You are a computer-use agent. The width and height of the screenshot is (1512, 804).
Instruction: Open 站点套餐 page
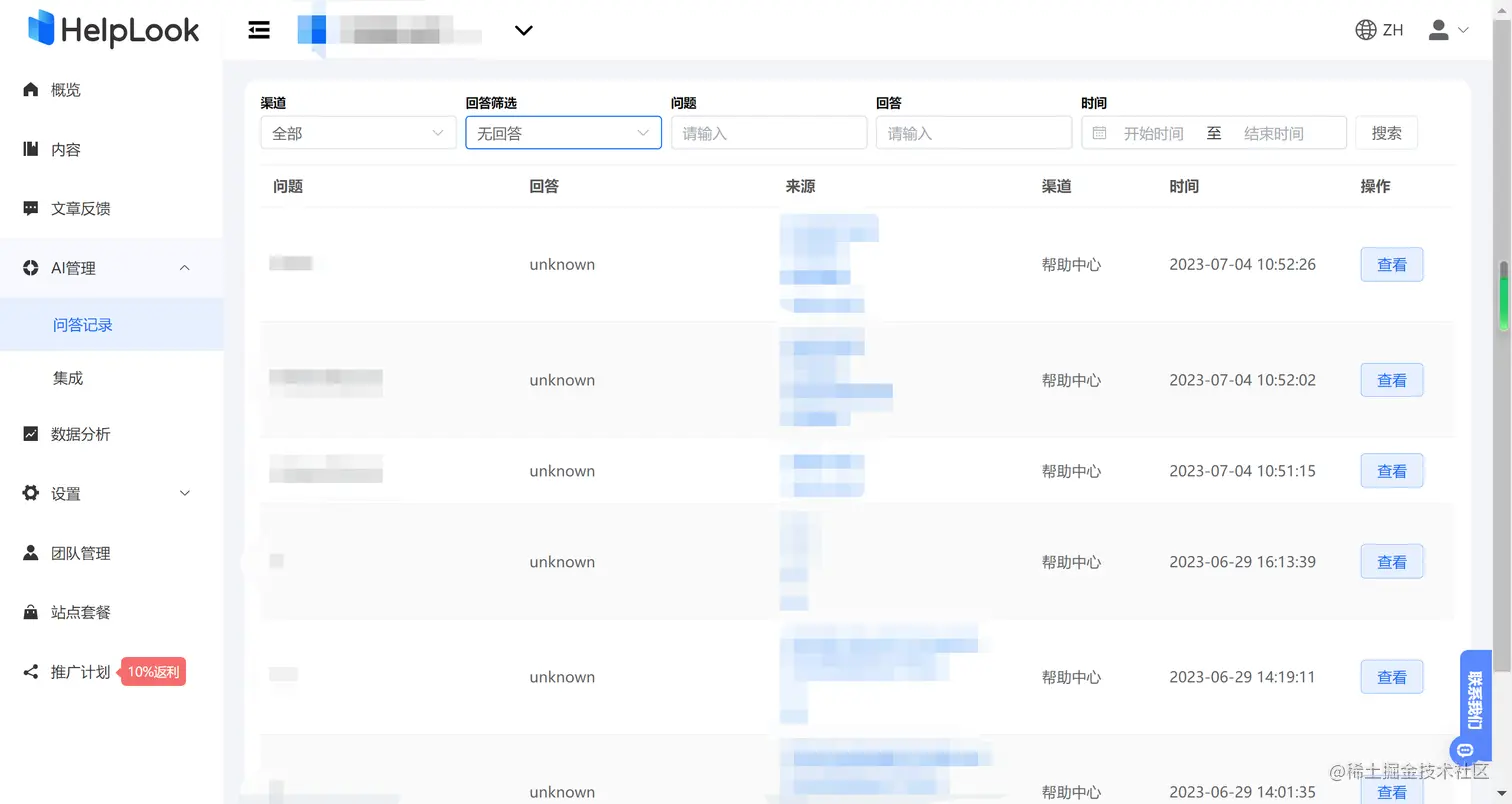click(81, 612)
